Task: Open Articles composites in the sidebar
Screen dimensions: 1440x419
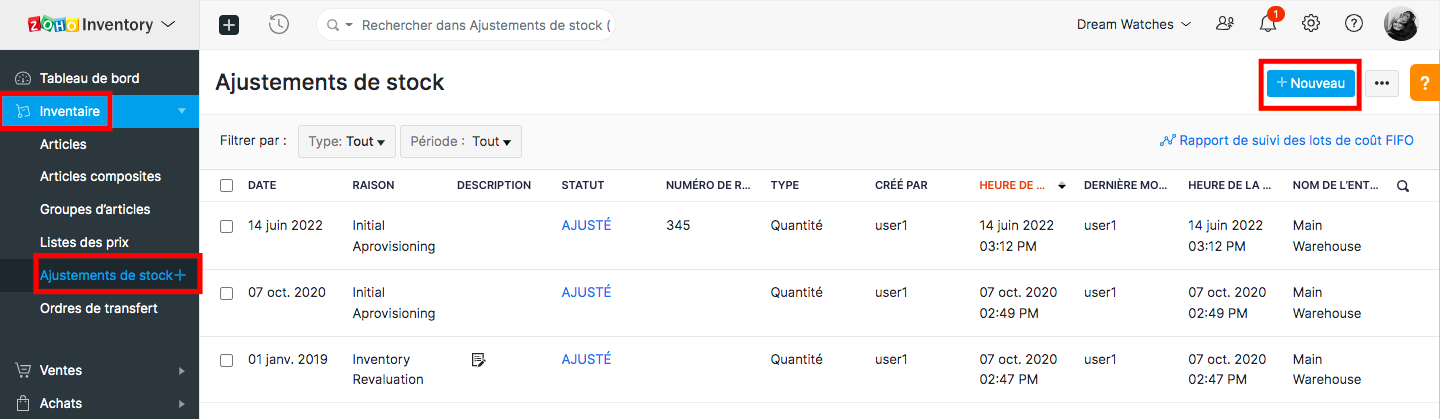Action: point(100,177)
